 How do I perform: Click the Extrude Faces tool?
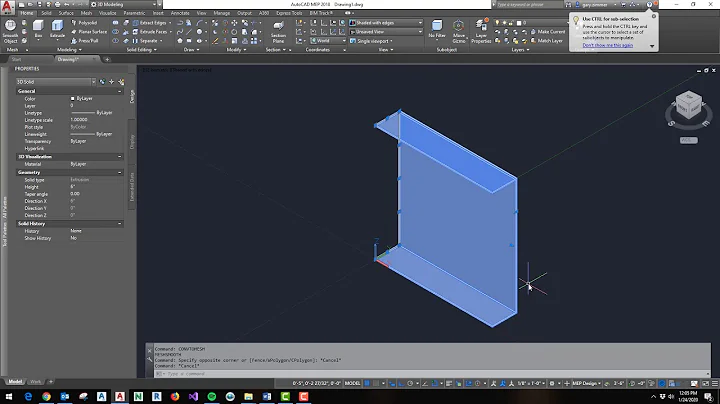point(150,32)
